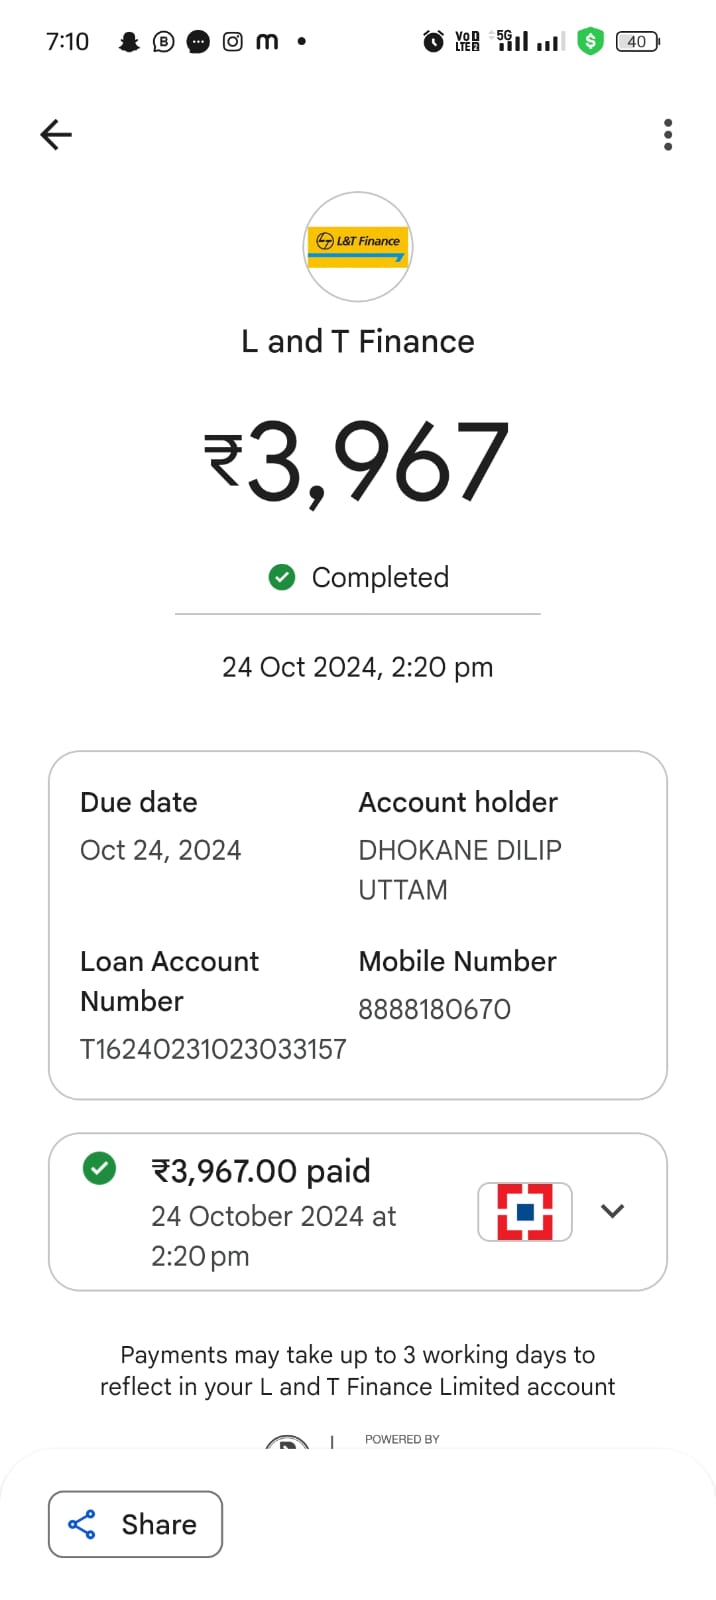Tap the Instagram notification icon
Viewport: 716px width, 1600px height.
[232, 41]
